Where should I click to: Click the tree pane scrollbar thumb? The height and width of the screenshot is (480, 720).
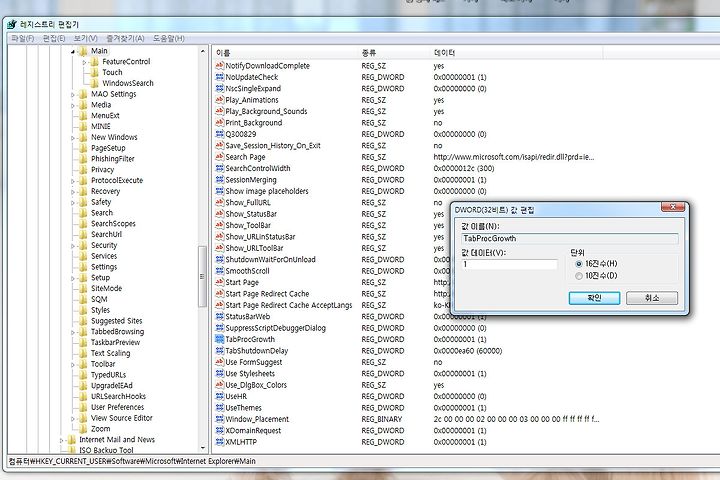202,277
